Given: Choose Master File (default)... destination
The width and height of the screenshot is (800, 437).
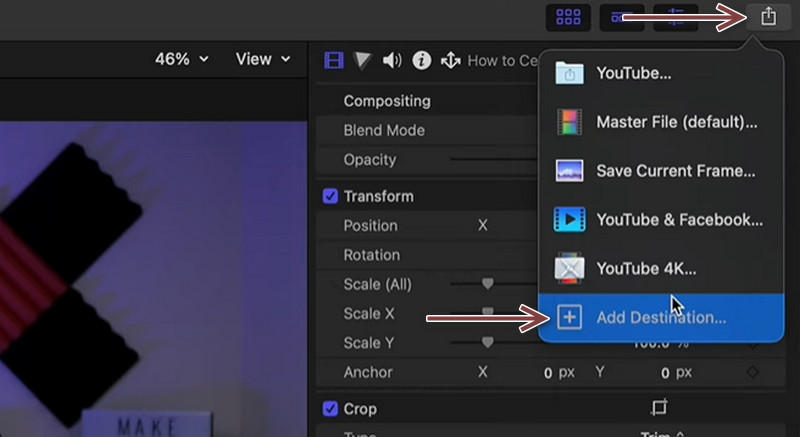Looking at the screenshot, I should (676, 122).
